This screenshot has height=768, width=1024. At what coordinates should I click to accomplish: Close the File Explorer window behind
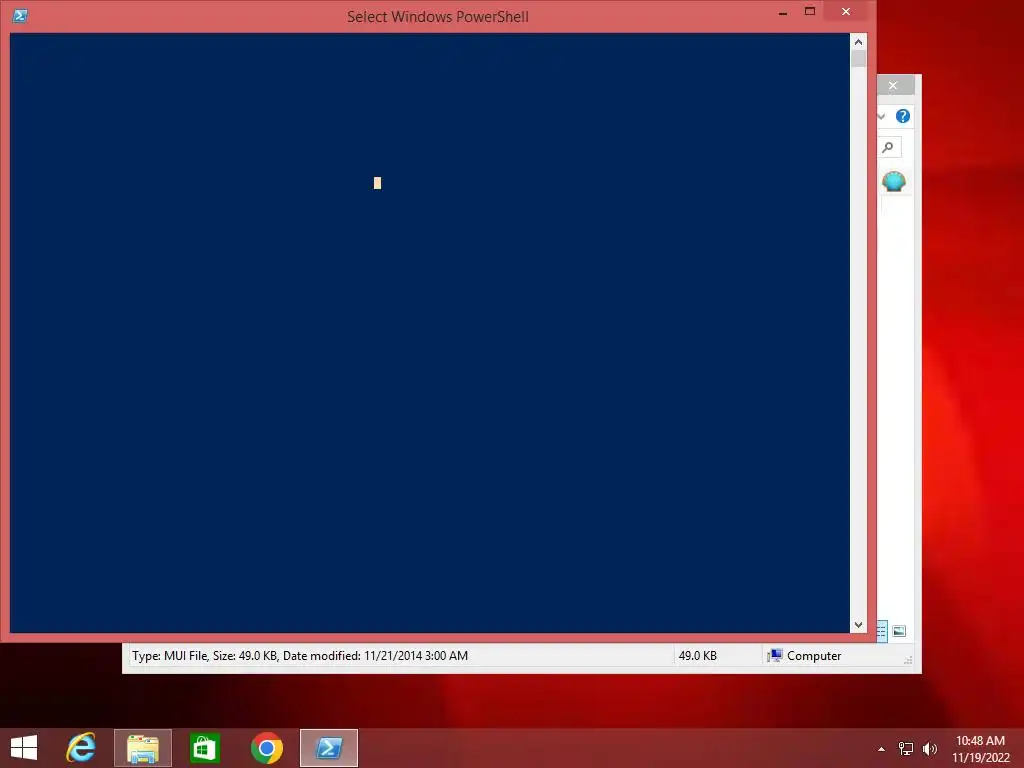tap(893, 86)
